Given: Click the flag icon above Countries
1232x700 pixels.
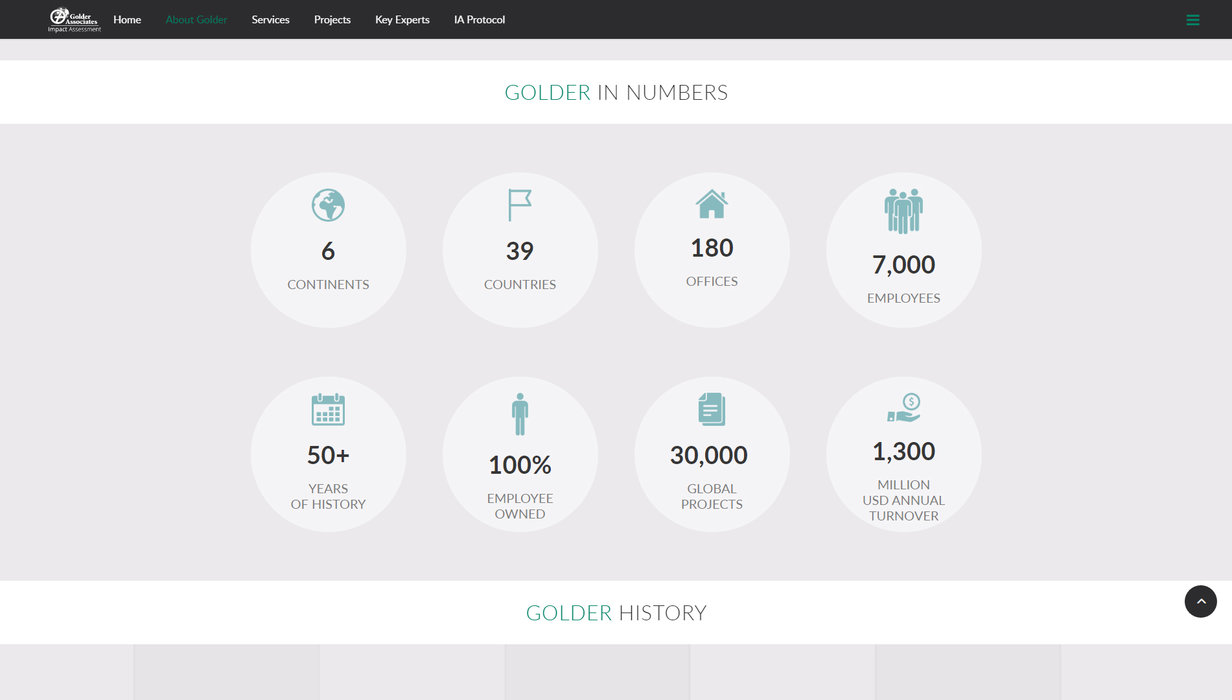Looking at the screenshot, I should pyautogui.click(x=520, y=206).
